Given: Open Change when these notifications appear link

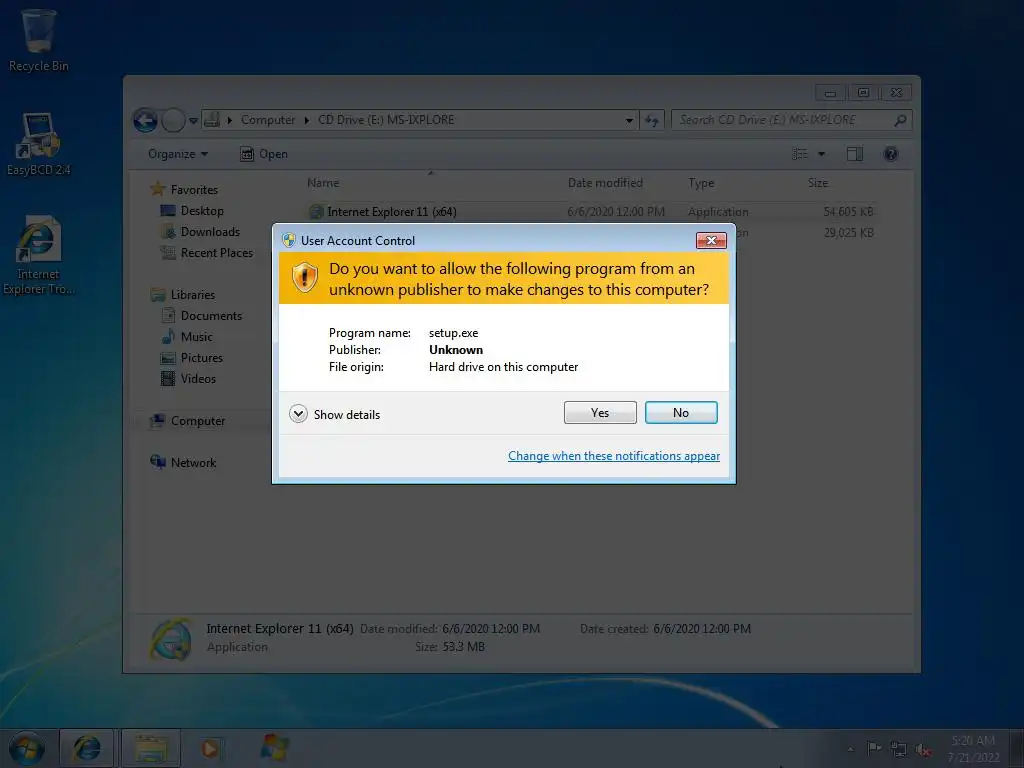Looking at the screenshot, I should click(614, 456).
